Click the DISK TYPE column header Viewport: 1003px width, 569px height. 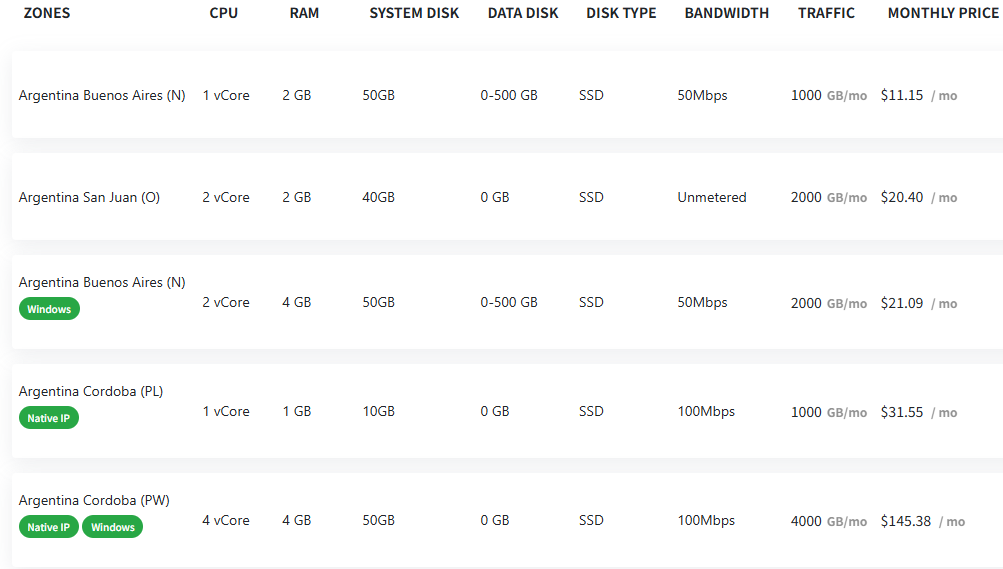pyautogui.click(x=621, y=13)
